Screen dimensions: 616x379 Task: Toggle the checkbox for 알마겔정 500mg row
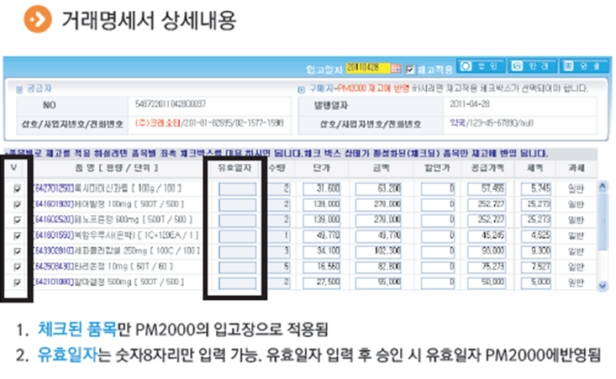coord(17,282)
